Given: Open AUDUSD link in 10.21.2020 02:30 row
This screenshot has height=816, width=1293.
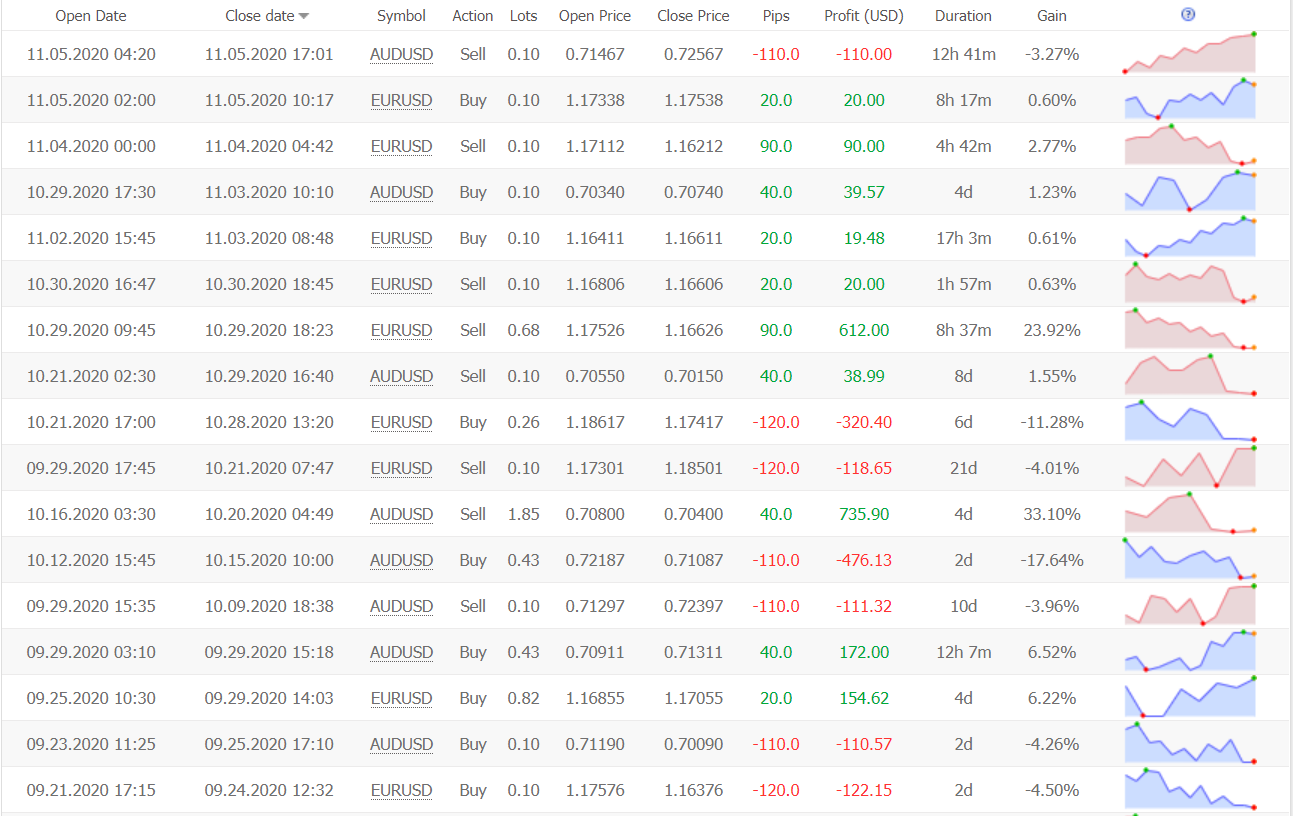Looking at the screenshot, I should pyautogui.click(x=401, y=376).
